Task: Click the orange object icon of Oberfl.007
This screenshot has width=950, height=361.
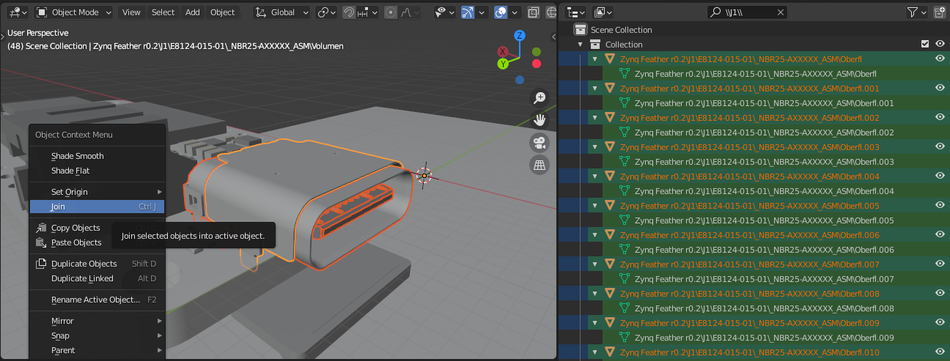Action: [x=610, y=264]
